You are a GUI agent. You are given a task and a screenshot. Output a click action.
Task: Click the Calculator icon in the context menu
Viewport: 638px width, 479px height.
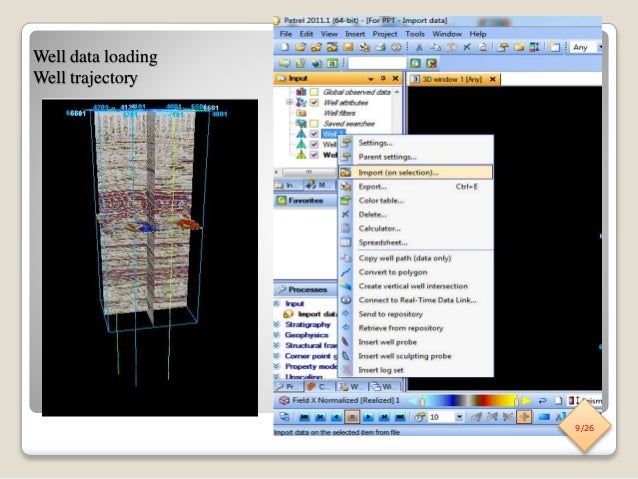click(x=347, y=228)
